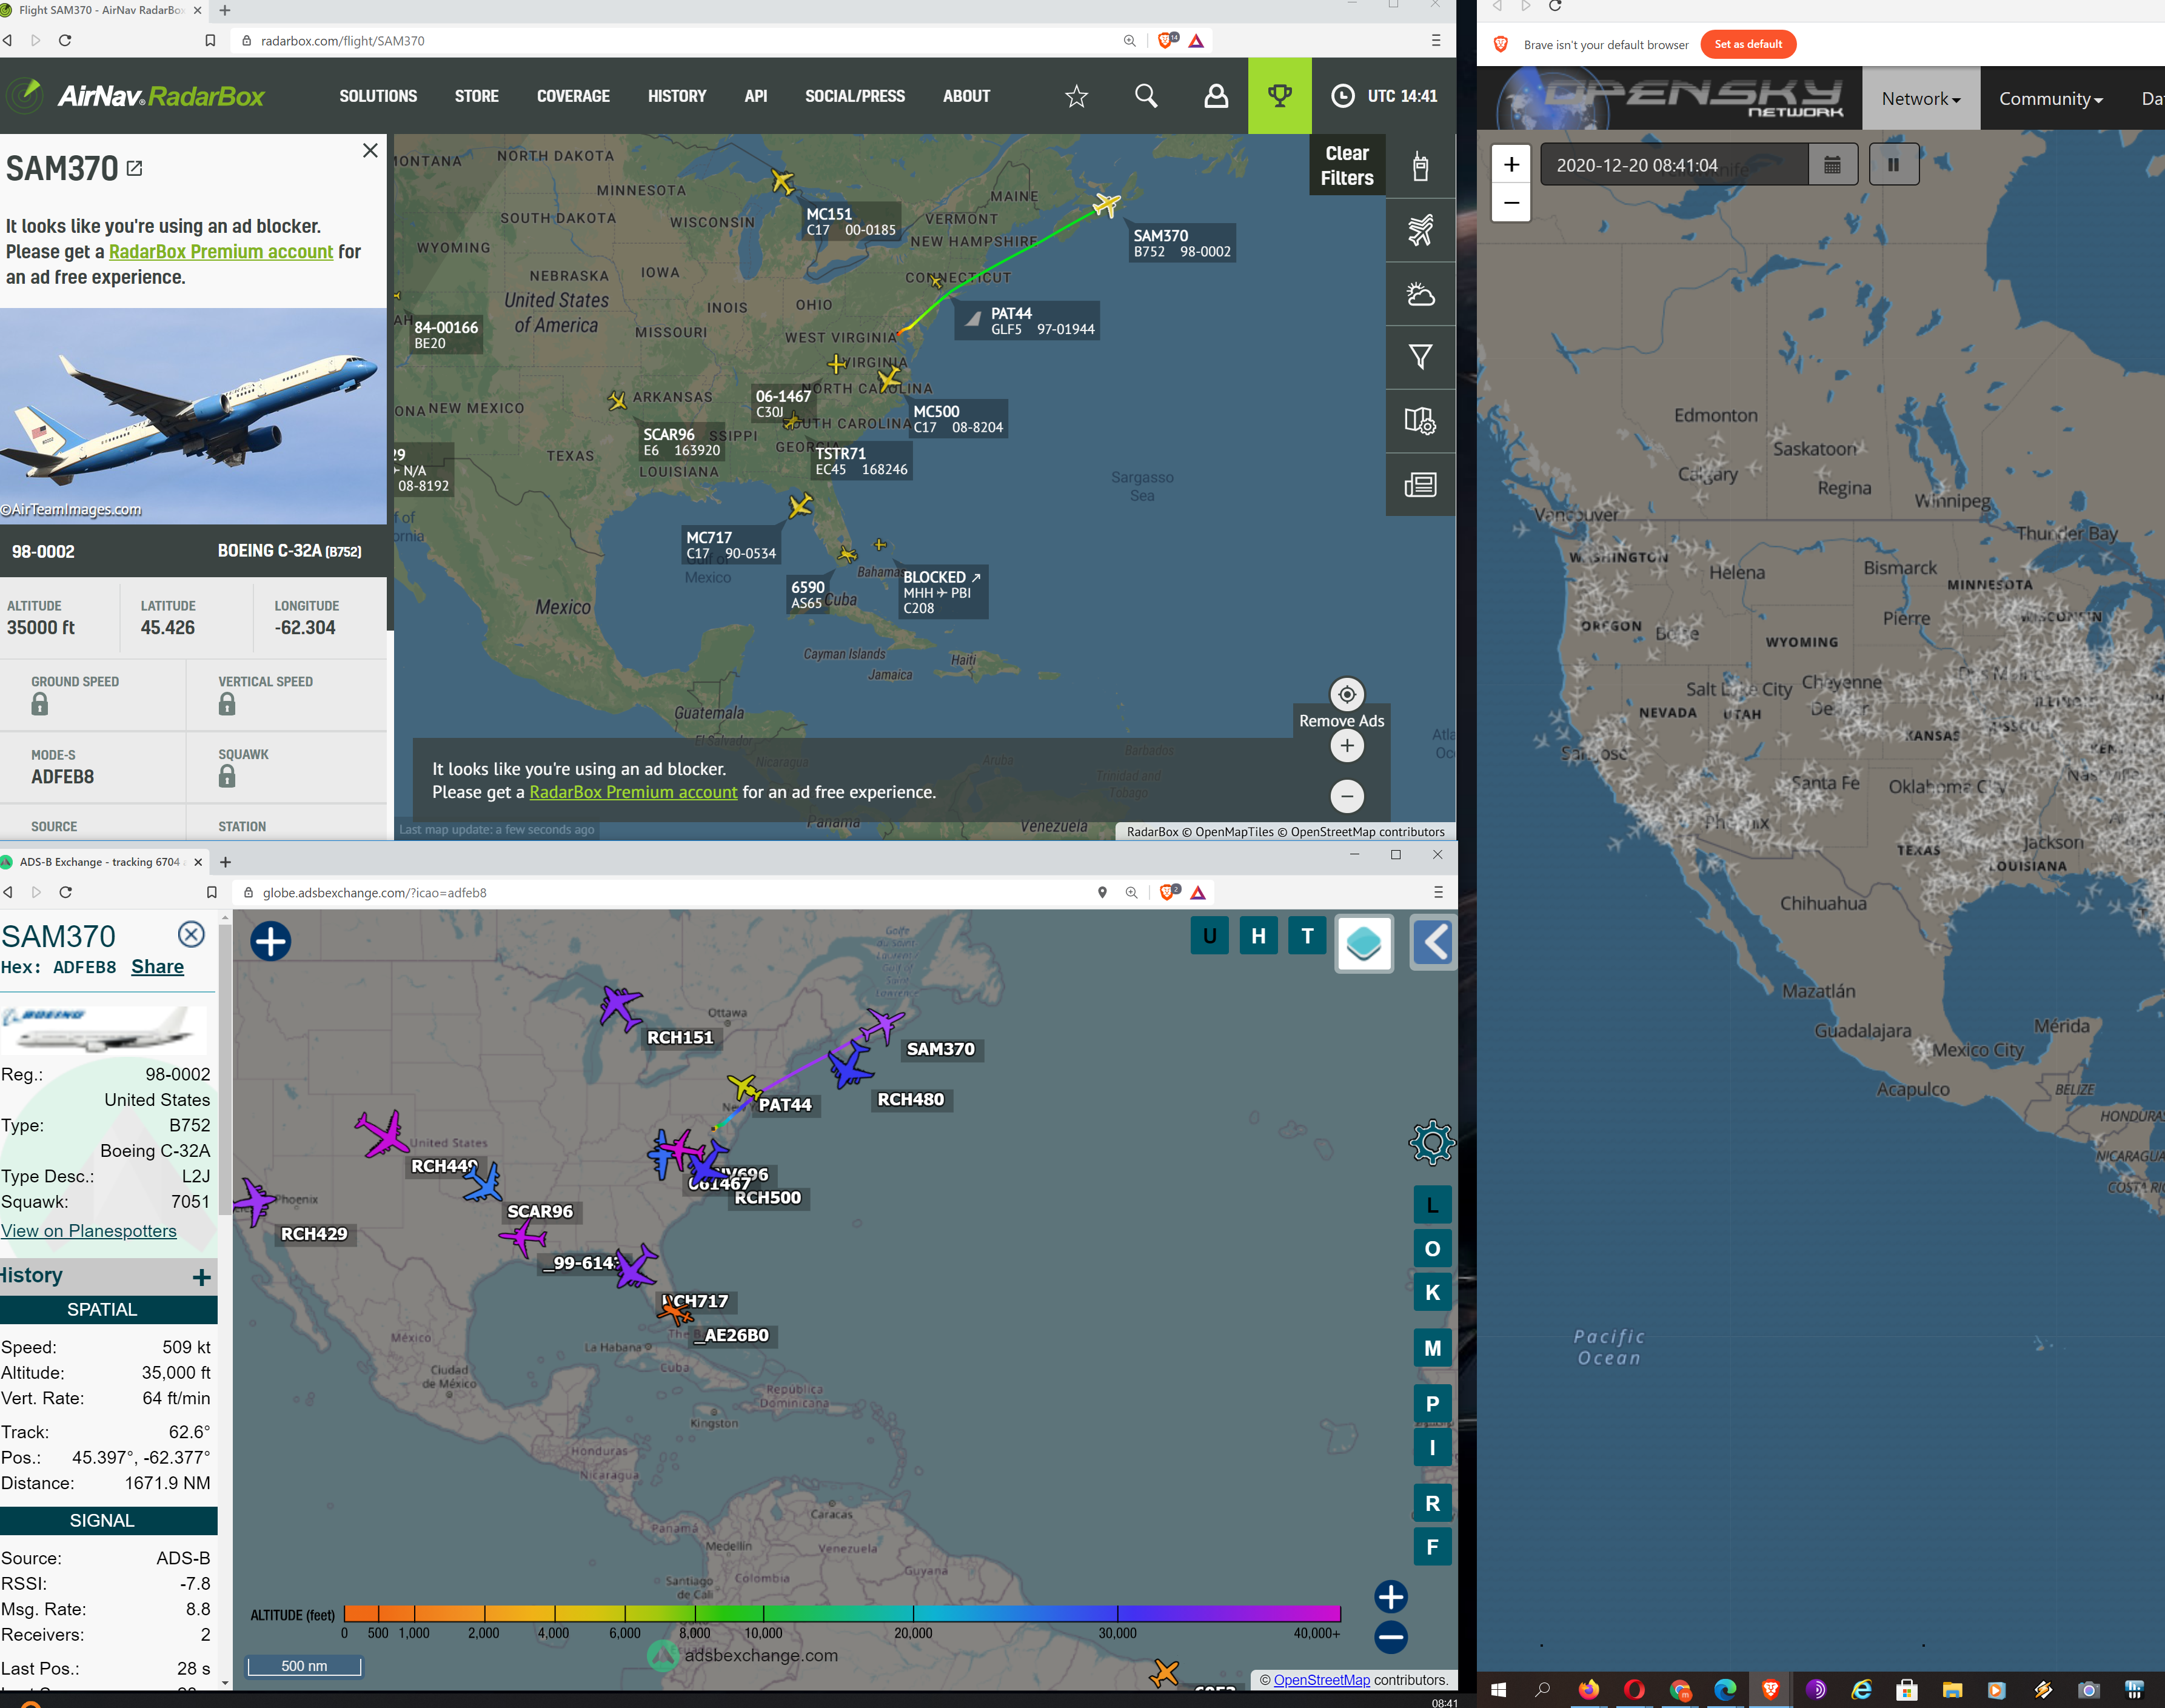The image size is (2165, 1708).
Task: Open the RadarBox search magnifier
Action: coord(1146,96)
